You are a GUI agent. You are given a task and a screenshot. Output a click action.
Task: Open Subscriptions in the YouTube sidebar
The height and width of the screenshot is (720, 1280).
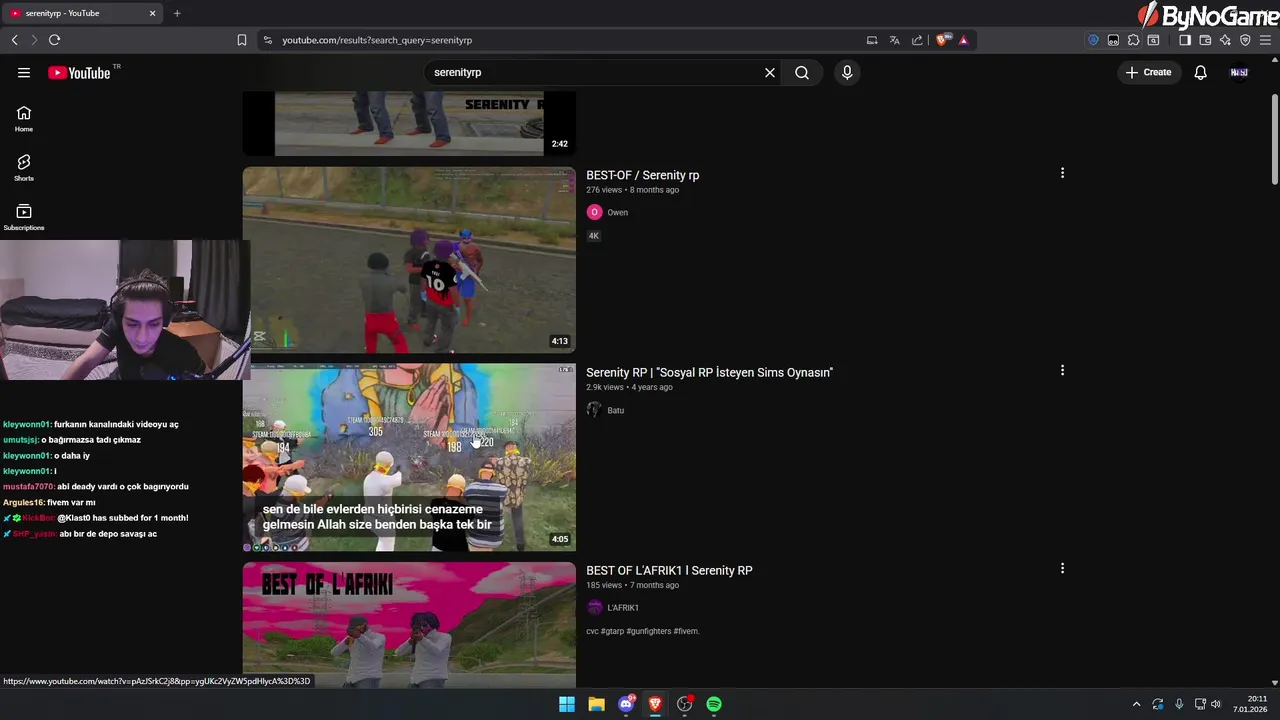24,217
